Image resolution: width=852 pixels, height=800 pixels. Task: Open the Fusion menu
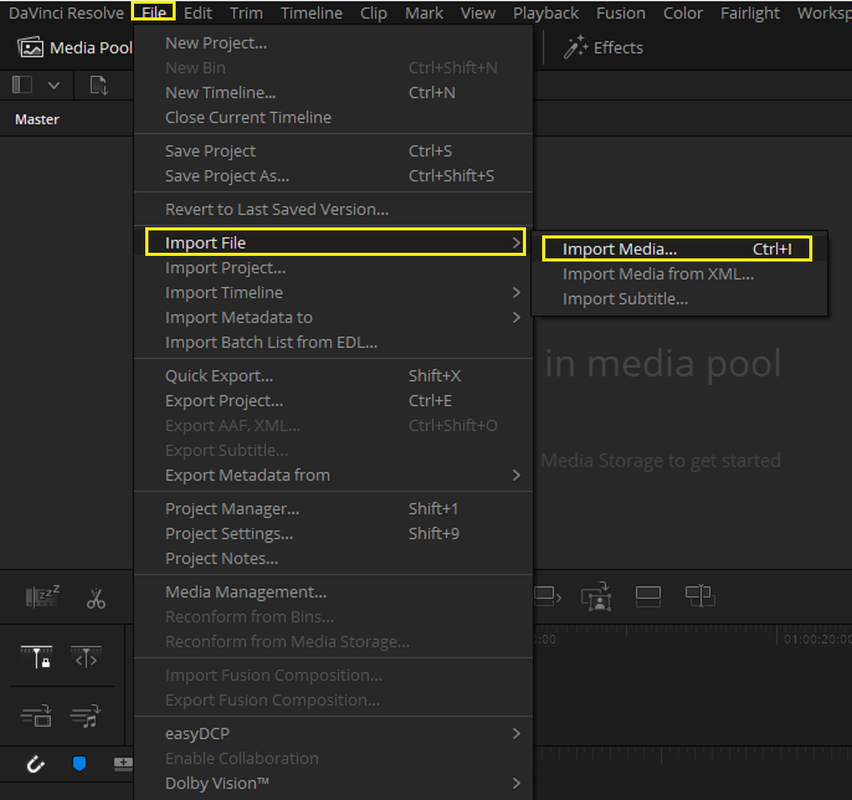[621, 12]
